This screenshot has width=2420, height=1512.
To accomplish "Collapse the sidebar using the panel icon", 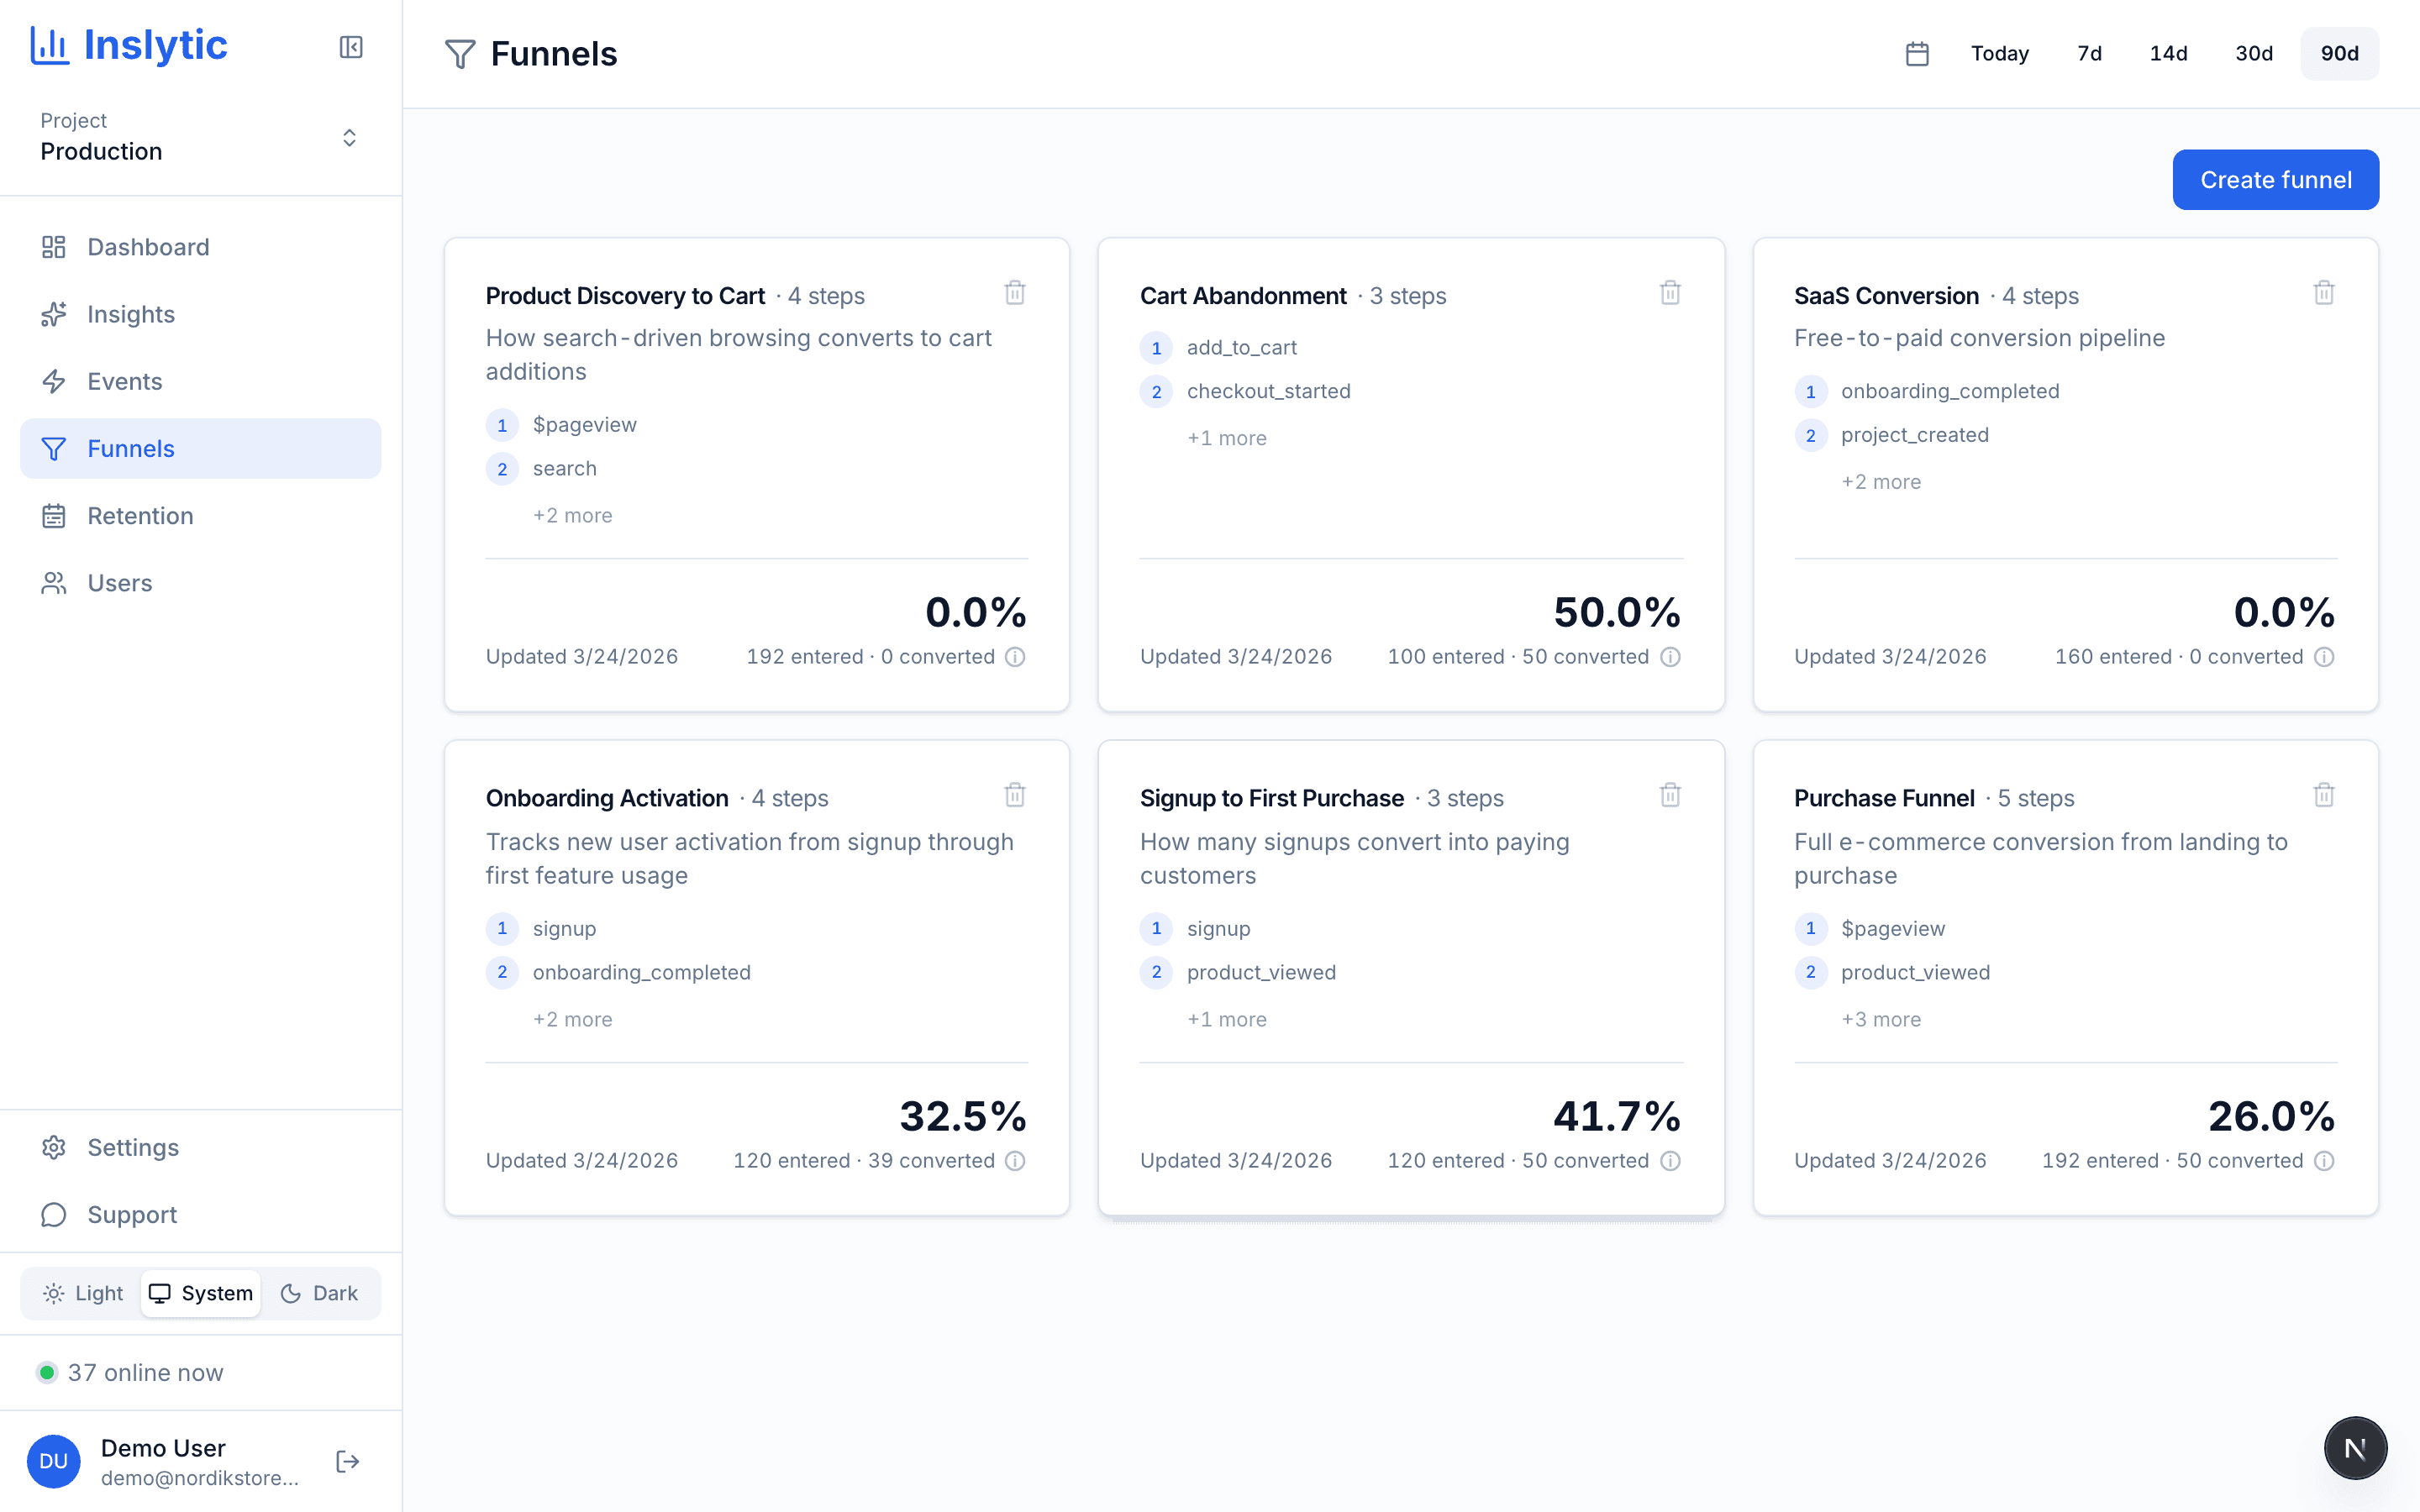I will click(x=350, y=47).
